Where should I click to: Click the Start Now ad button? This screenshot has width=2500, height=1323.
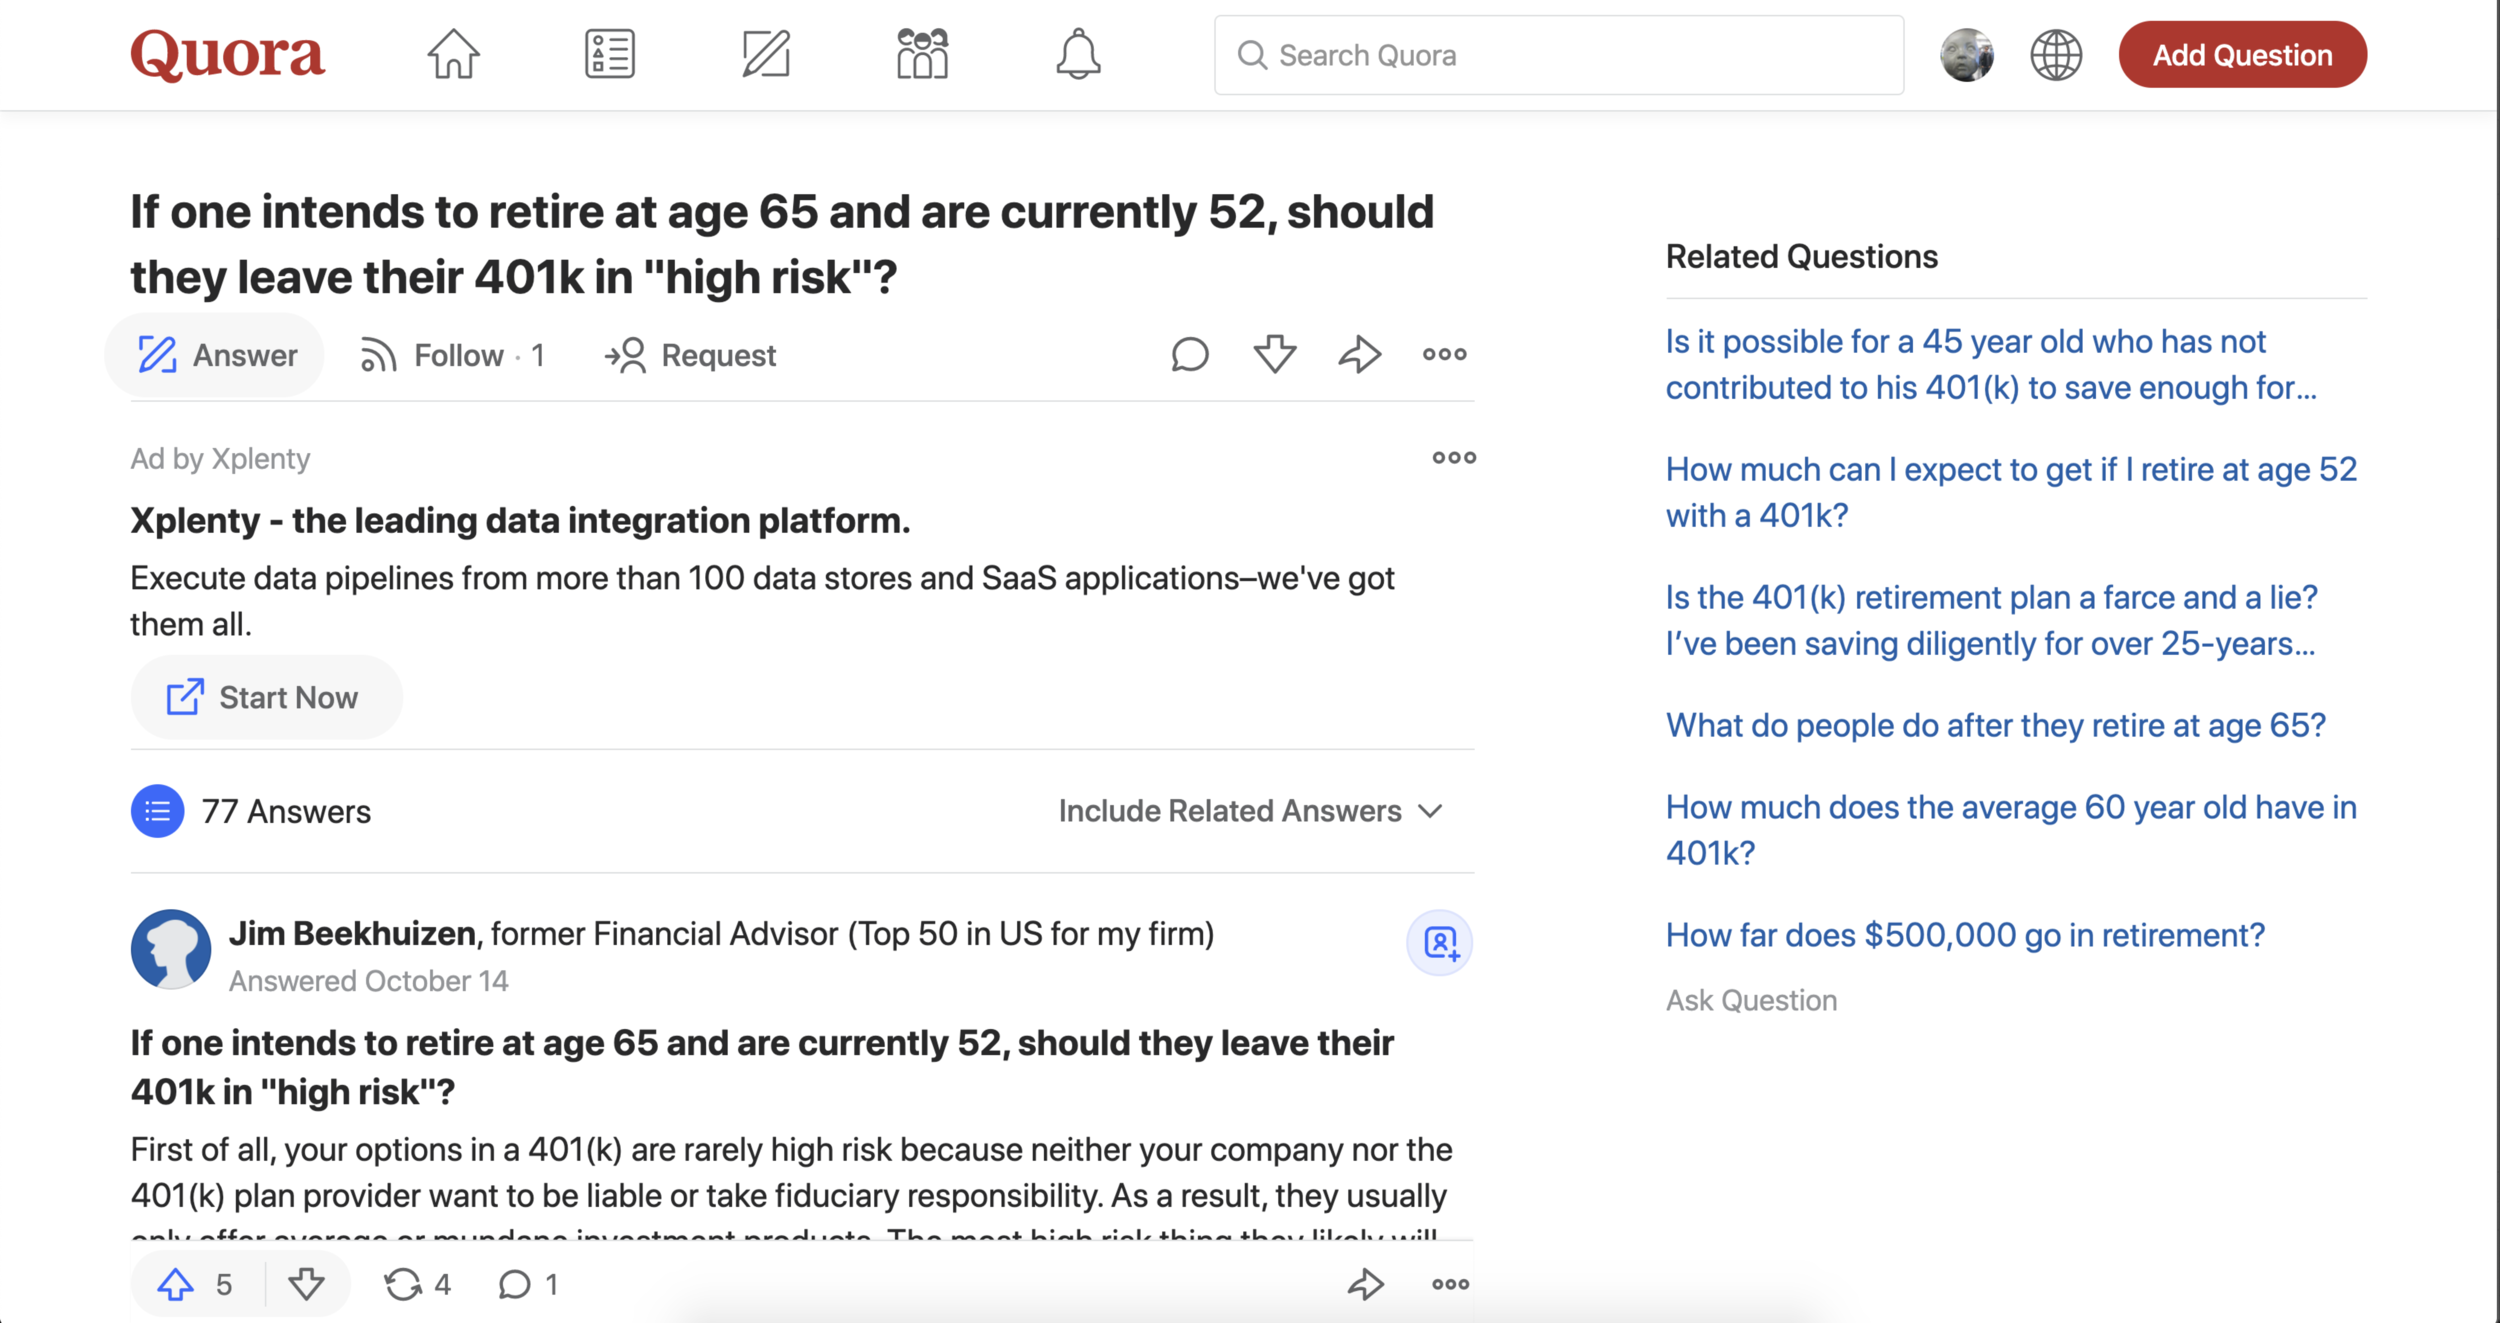coord(265,698)
